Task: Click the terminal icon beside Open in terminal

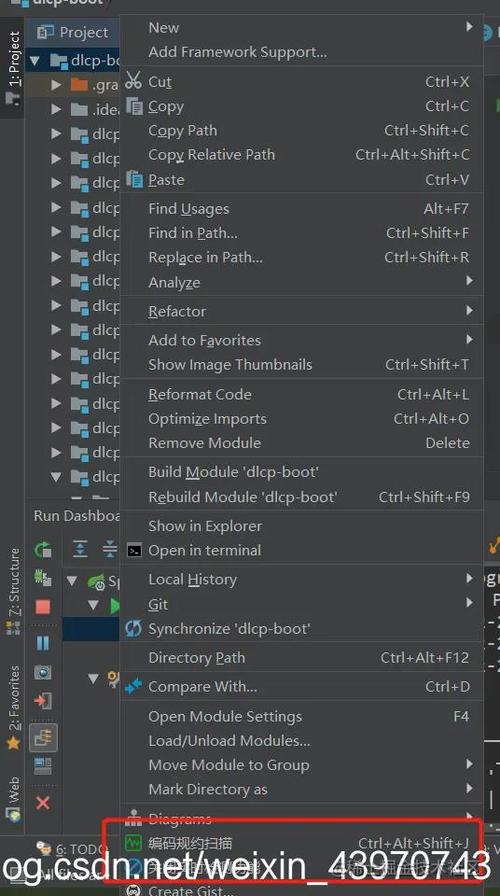Action: pyautogui.click(x=134, y=550)
